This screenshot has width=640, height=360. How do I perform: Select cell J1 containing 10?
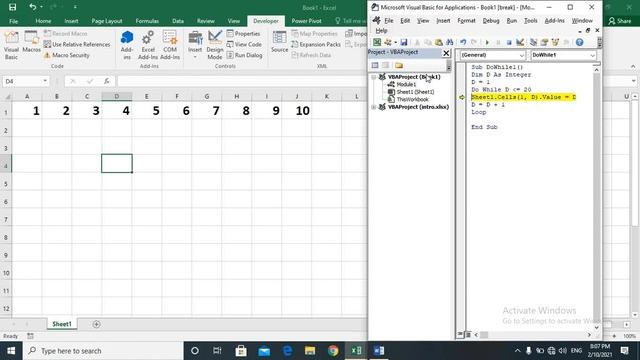(x=297, y=111)
